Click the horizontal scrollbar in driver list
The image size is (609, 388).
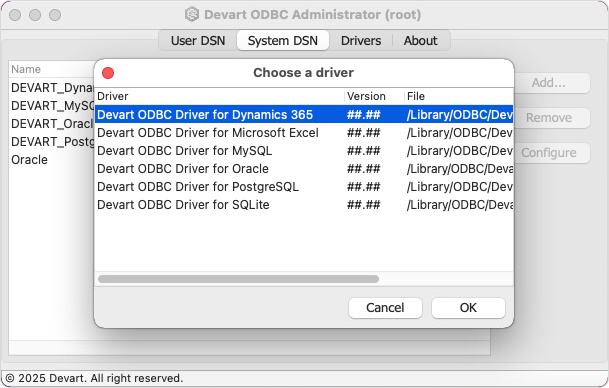(238, 279)
